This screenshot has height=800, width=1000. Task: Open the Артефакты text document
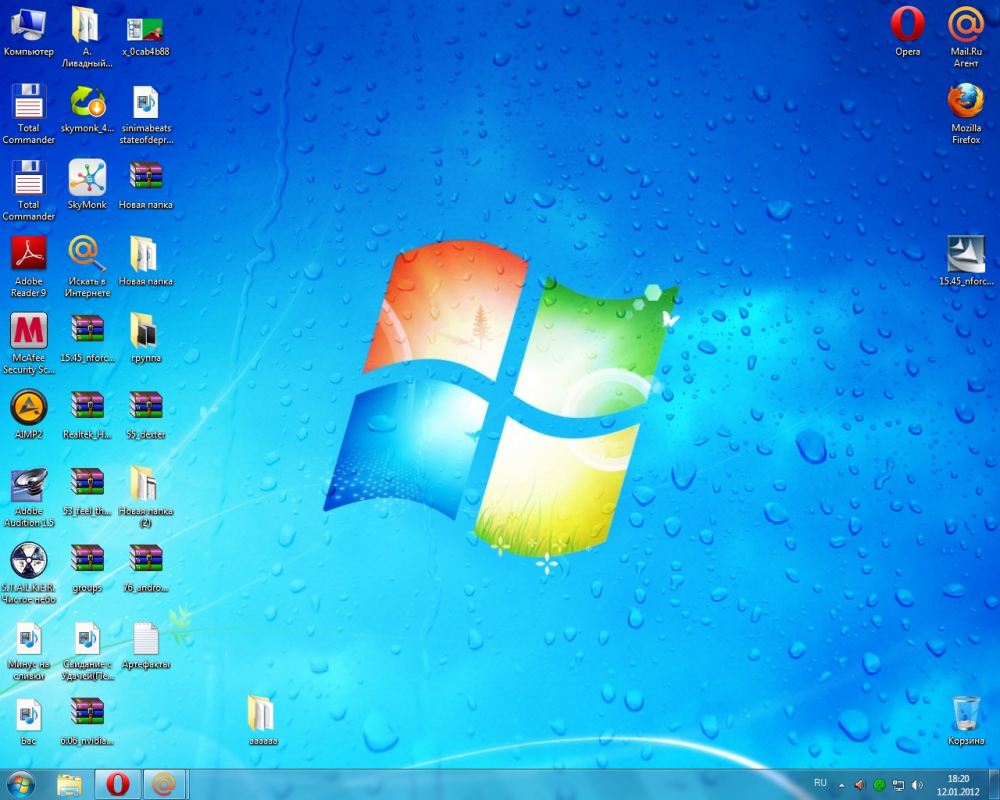pyautogui.click(x=145, y=646)
